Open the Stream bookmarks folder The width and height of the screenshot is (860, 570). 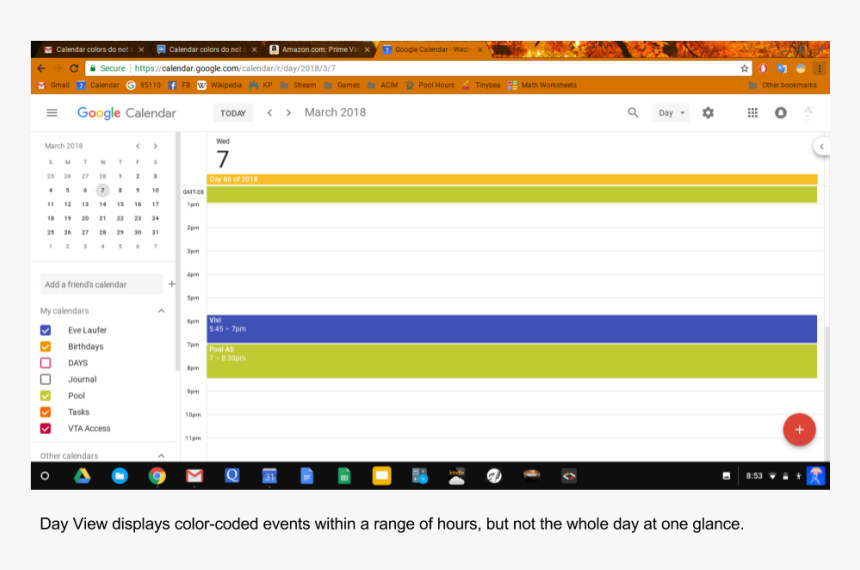pos(298,85)
